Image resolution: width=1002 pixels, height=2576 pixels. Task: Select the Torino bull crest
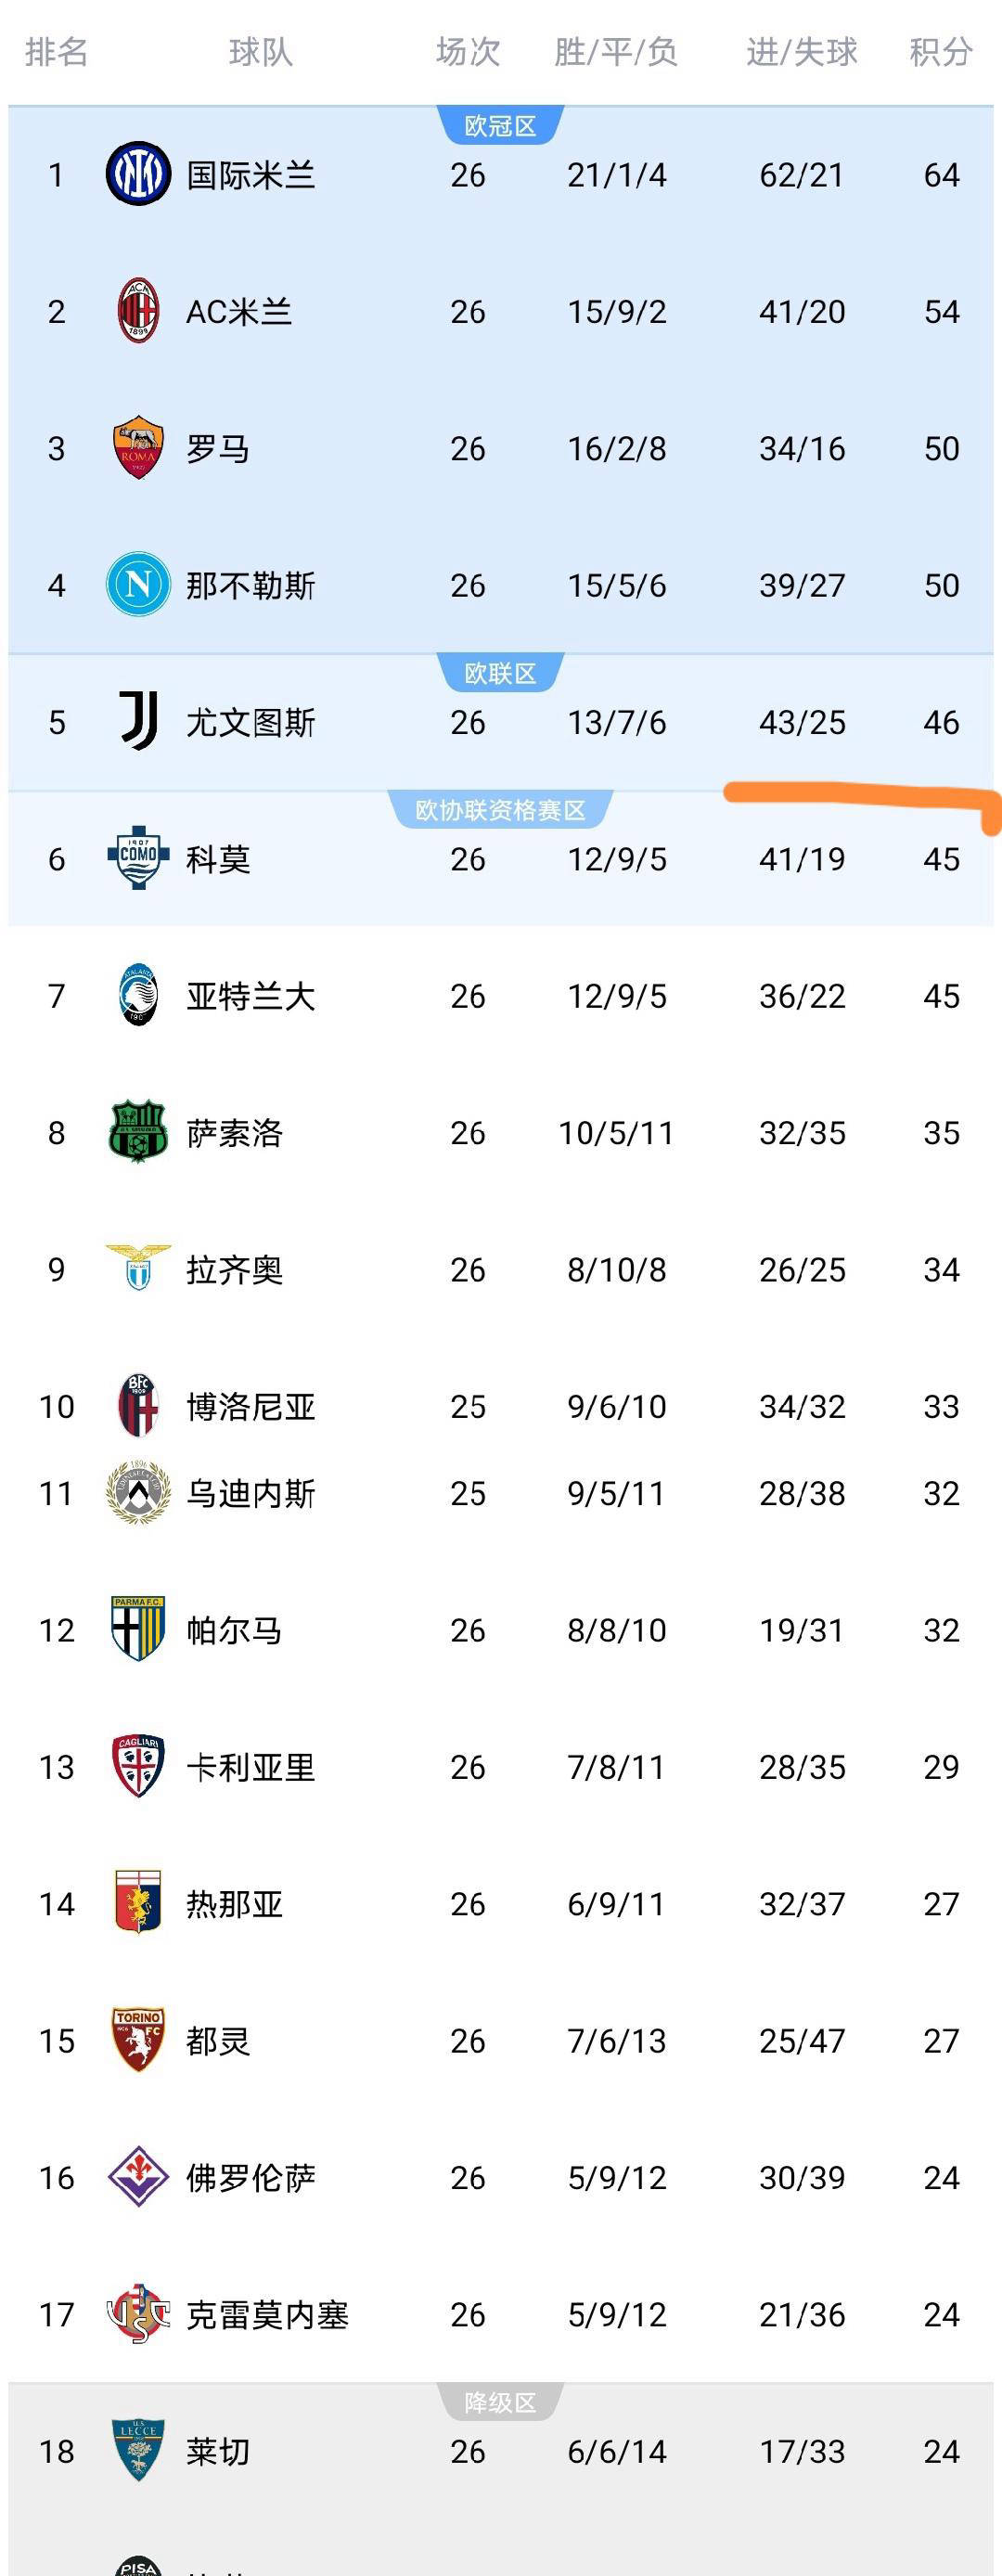(138, 2040)
